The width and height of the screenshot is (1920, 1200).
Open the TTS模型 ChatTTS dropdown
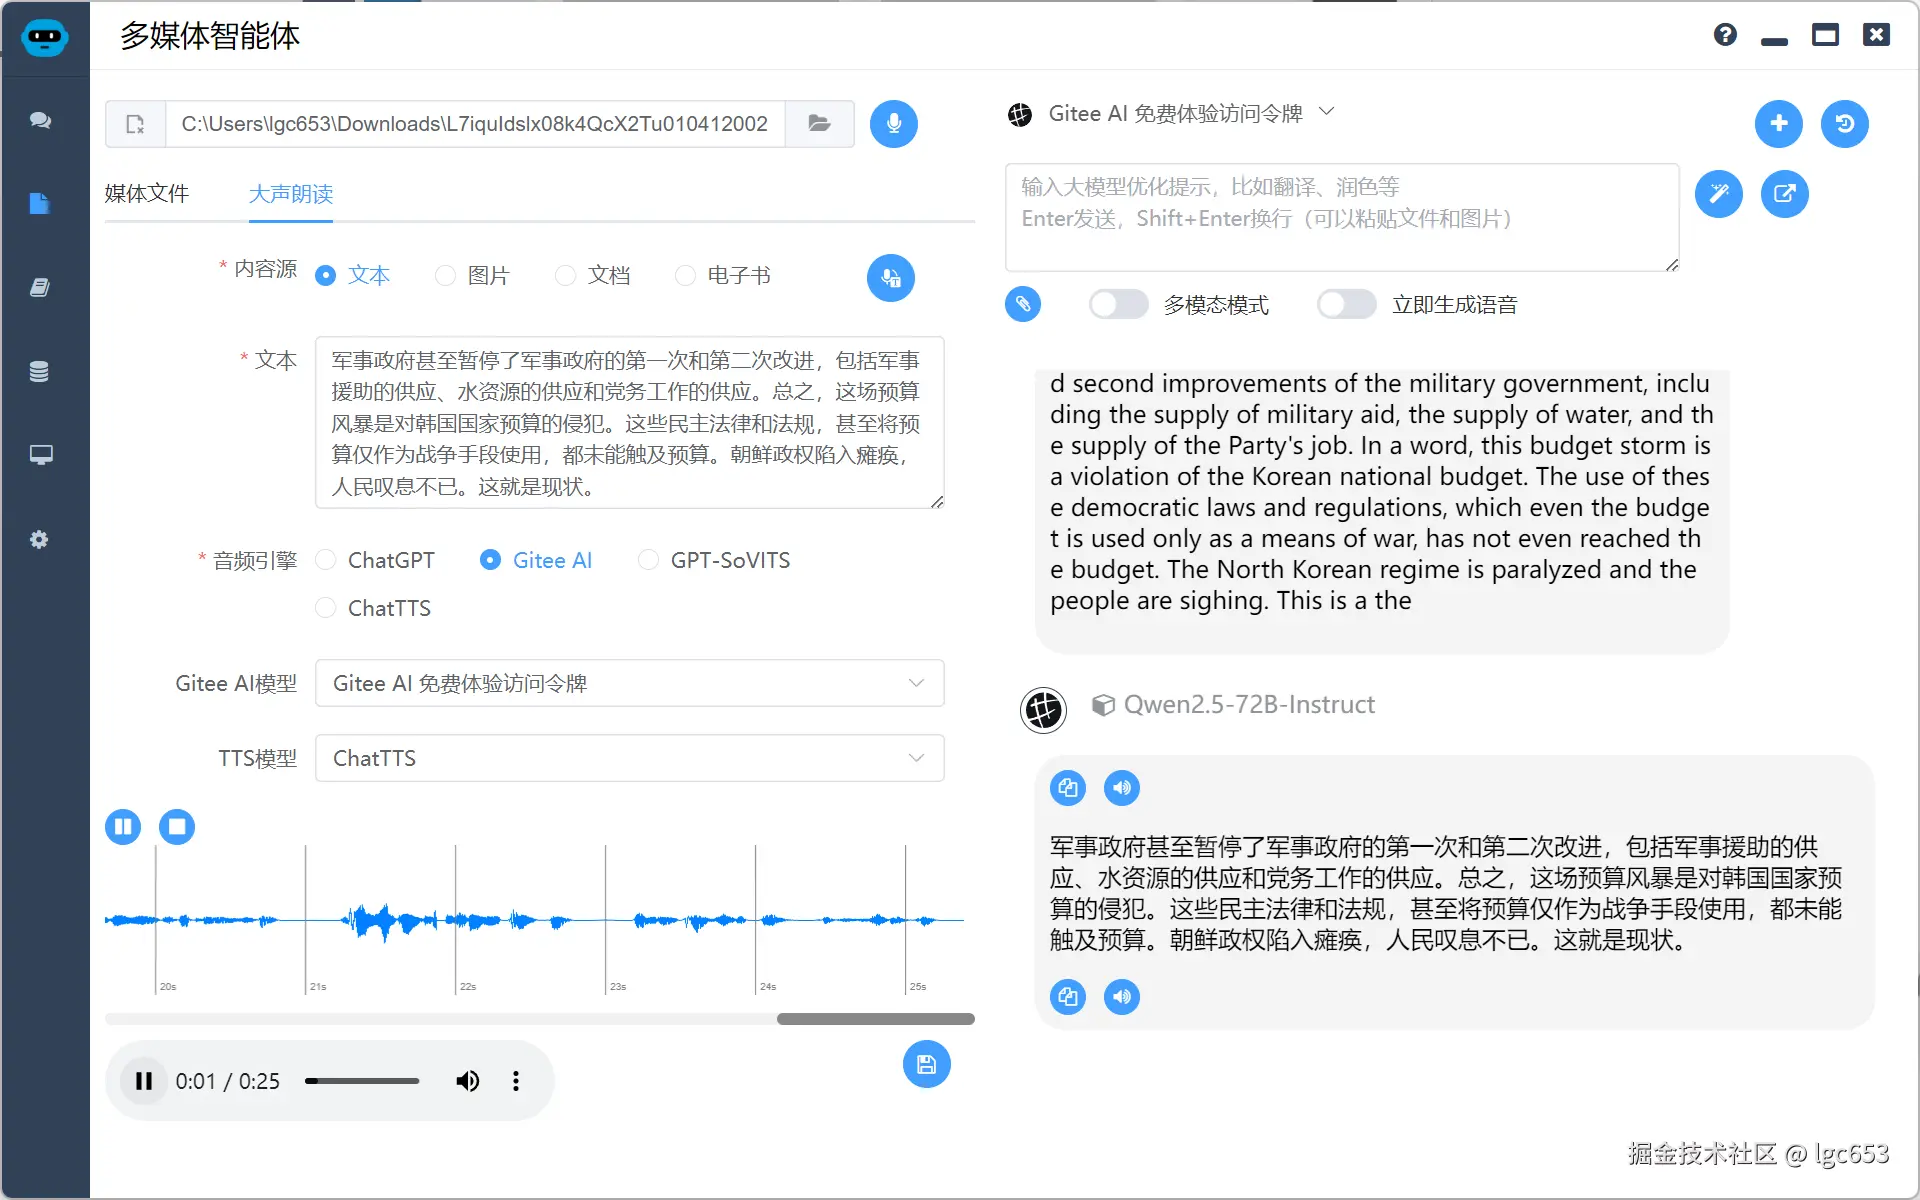pos(629,758)
